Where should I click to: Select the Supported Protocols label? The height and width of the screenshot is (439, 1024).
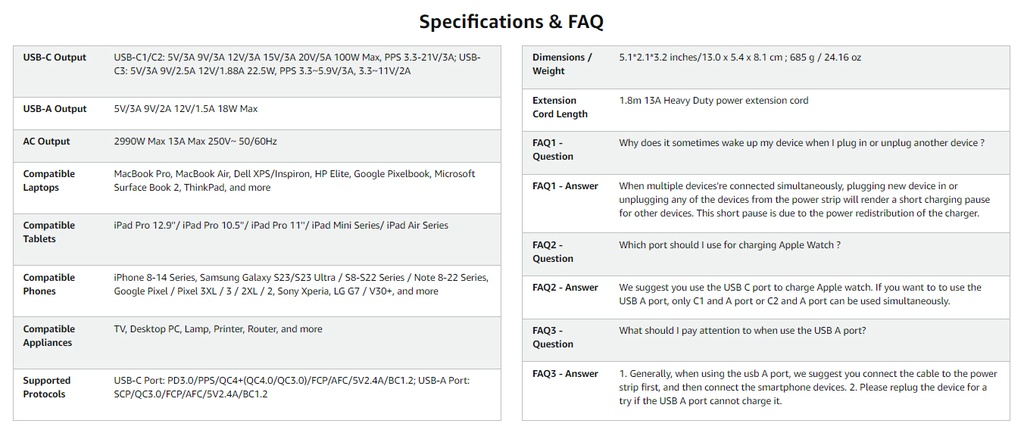tap(47, 387)
